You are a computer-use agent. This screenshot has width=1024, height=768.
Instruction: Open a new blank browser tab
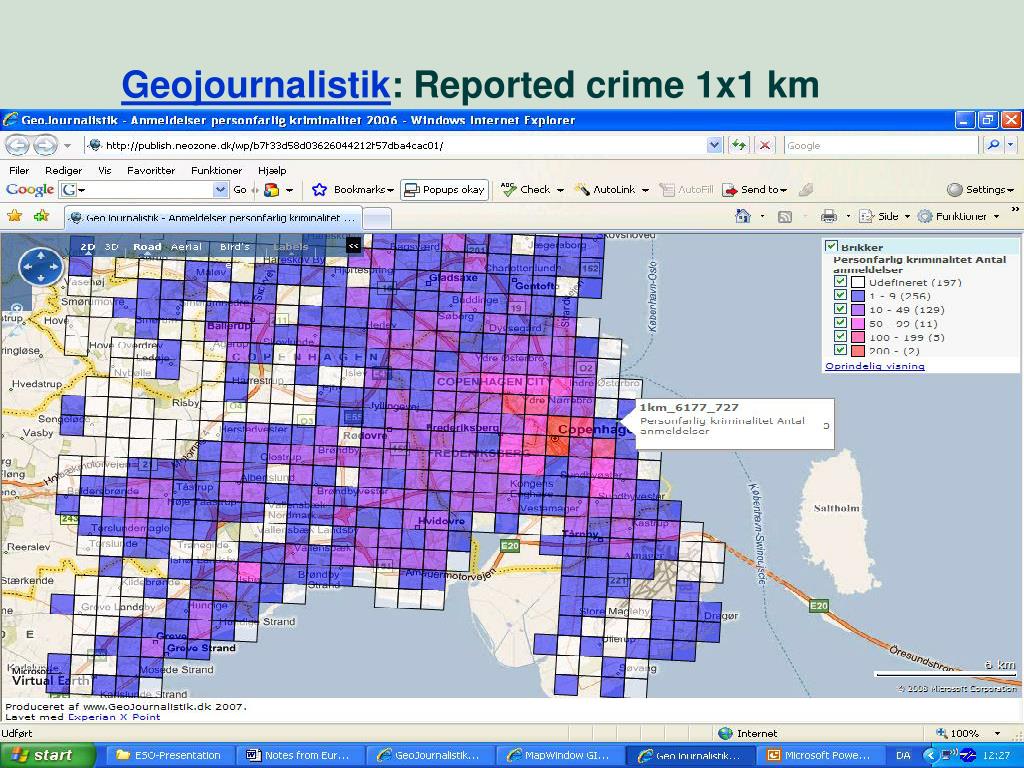pyautogui.click(x=377, y=218)
